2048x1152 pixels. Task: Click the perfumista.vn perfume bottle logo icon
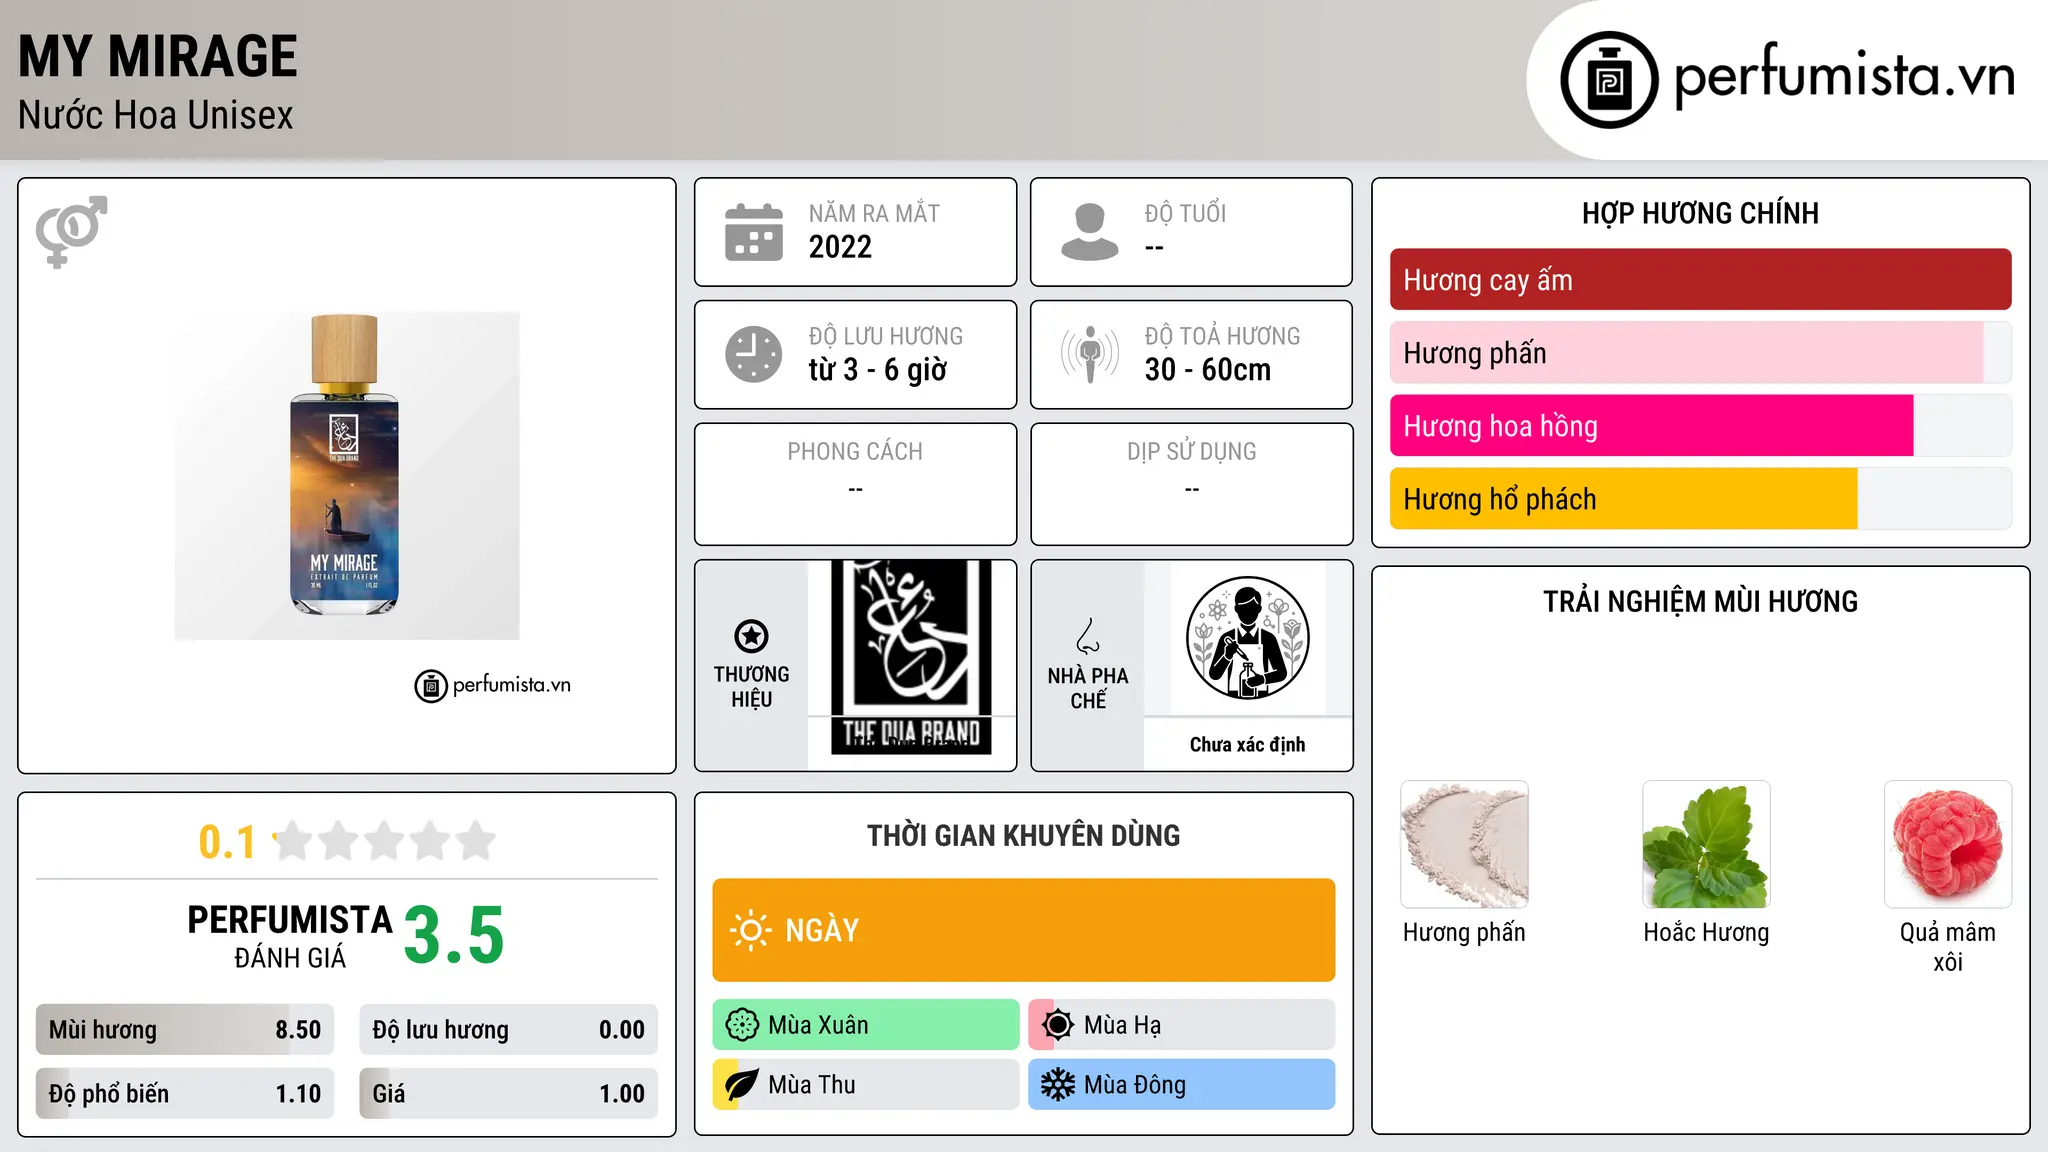(1609, 80)
